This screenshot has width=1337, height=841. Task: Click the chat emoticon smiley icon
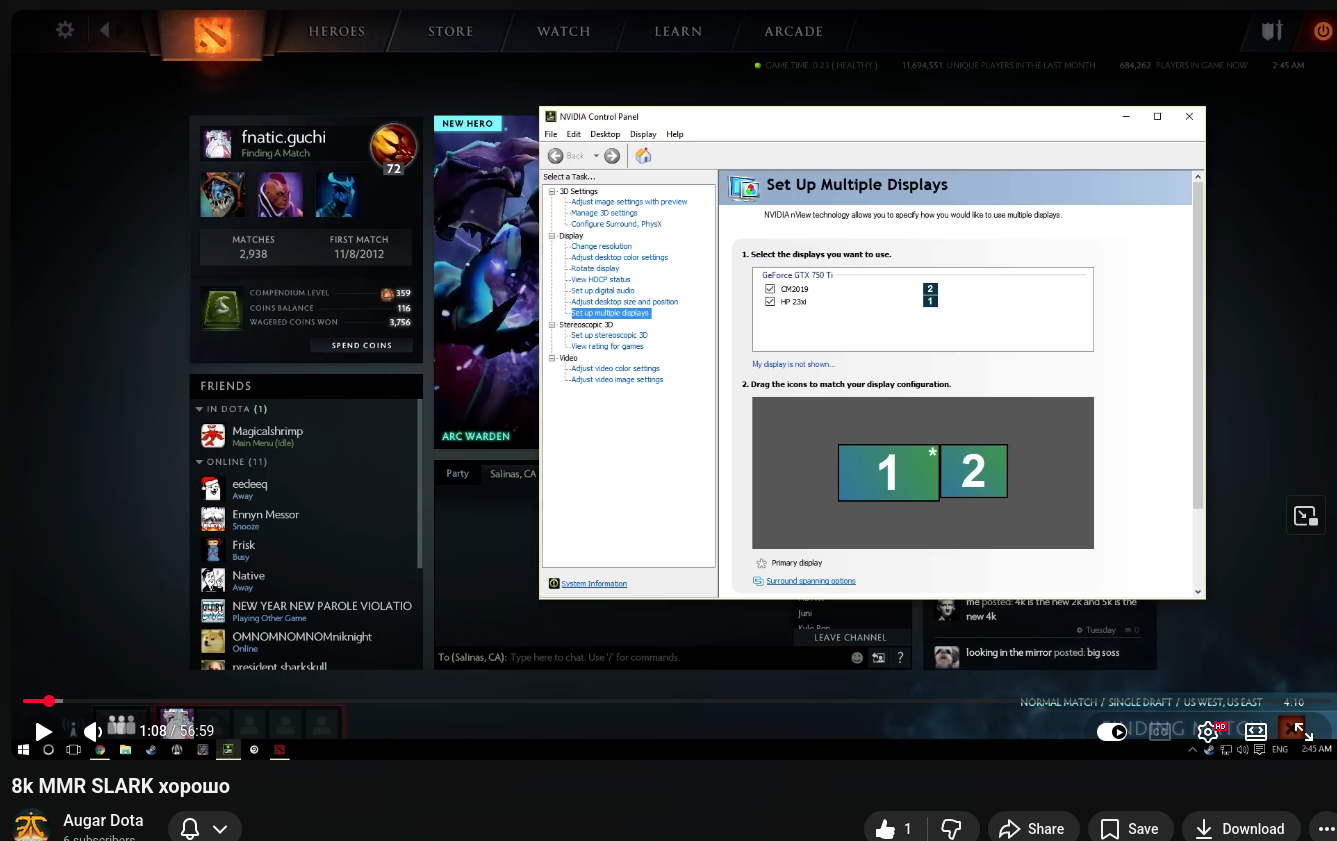pos(857,657)
